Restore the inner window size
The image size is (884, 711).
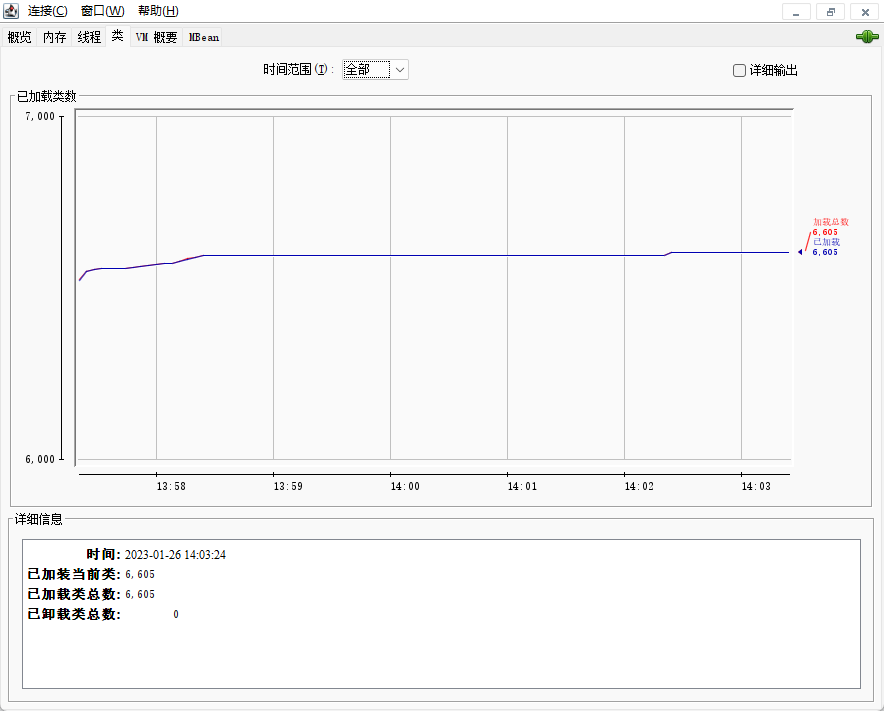[x=830, y=12]
